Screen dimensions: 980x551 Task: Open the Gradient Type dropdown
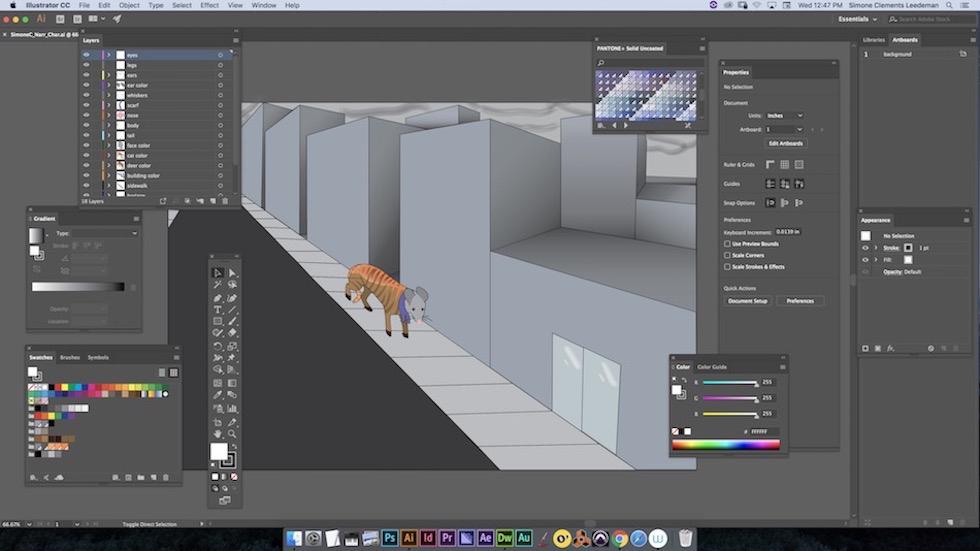(104, 233)
